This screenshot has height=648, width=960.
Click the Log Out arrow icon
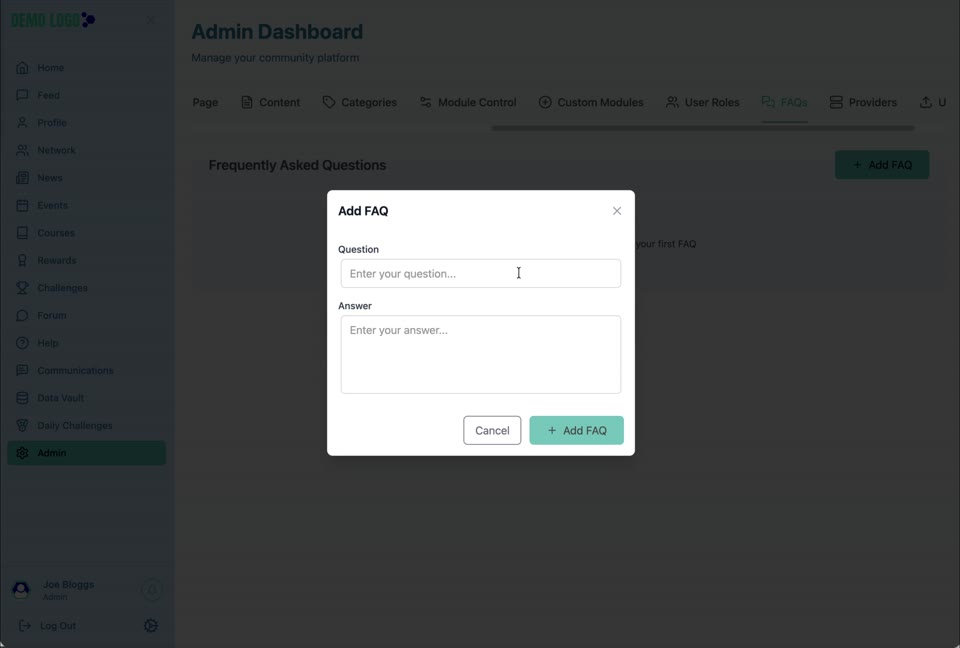[x=24, y=625]
